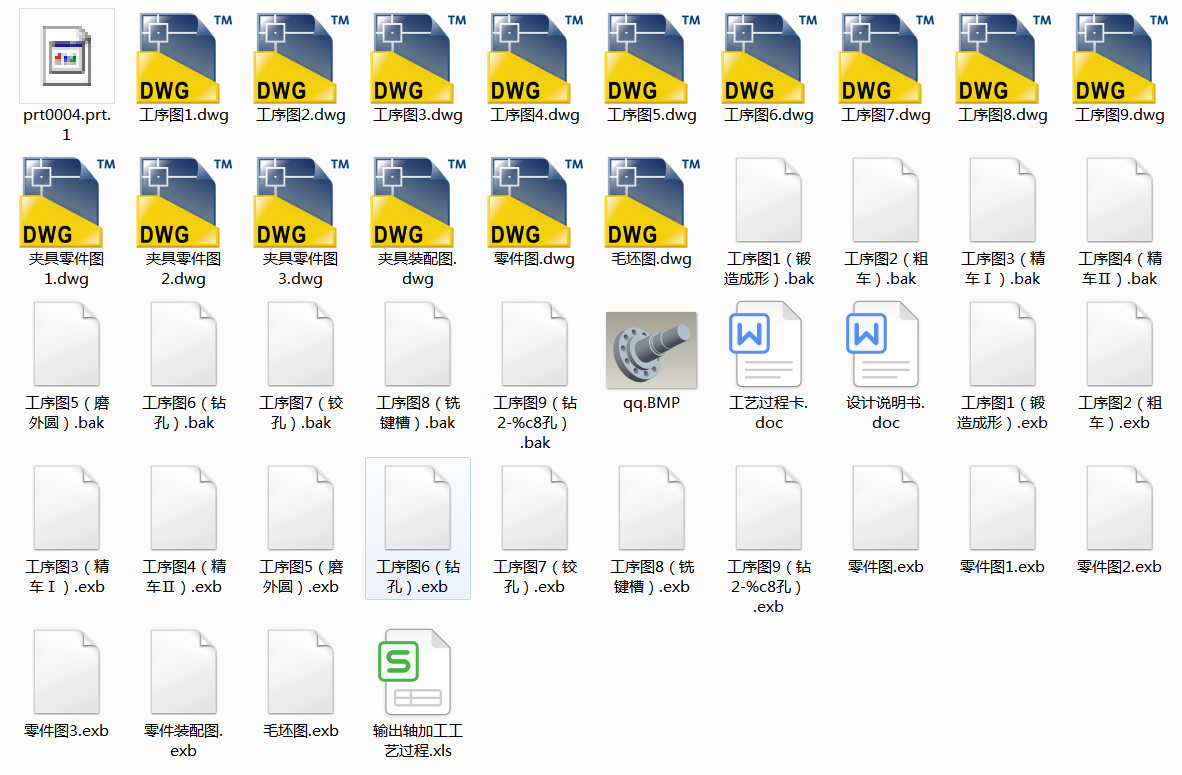The height and width of the screenshot is (775, 1182).
Task: Click the file name "毛坯图.dwg"
Action: [x=652, y=259]
